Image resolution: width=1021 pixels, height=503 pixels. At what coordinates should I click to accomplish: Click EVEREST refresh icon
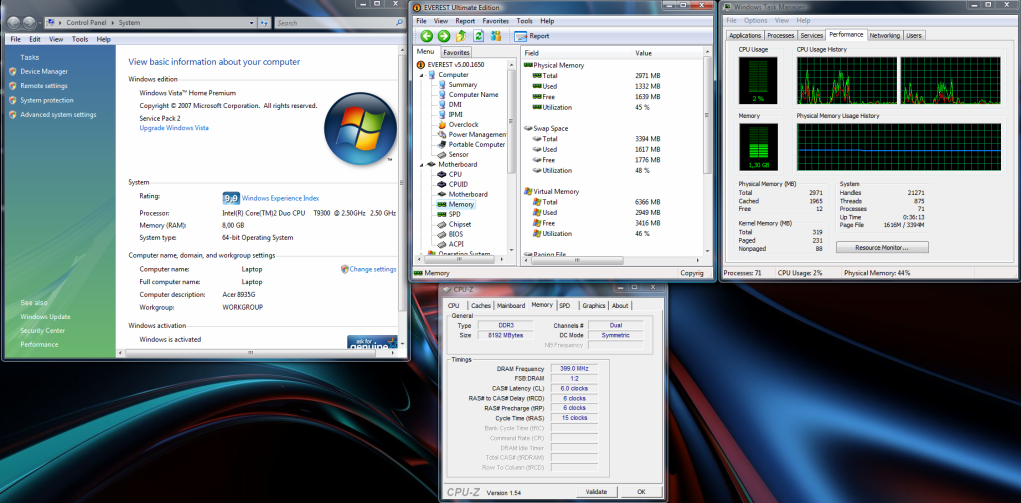(479, 36)
